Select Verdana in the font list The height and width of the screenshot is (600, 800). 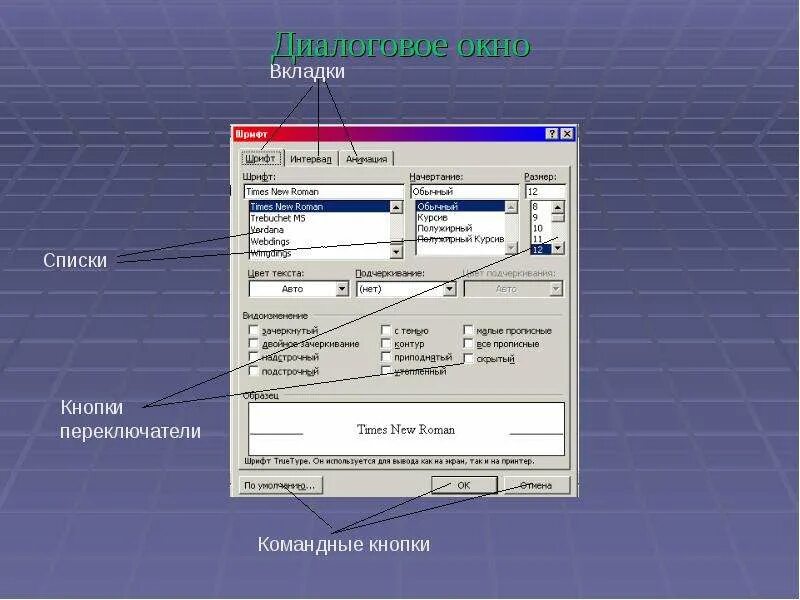[319, 230]
